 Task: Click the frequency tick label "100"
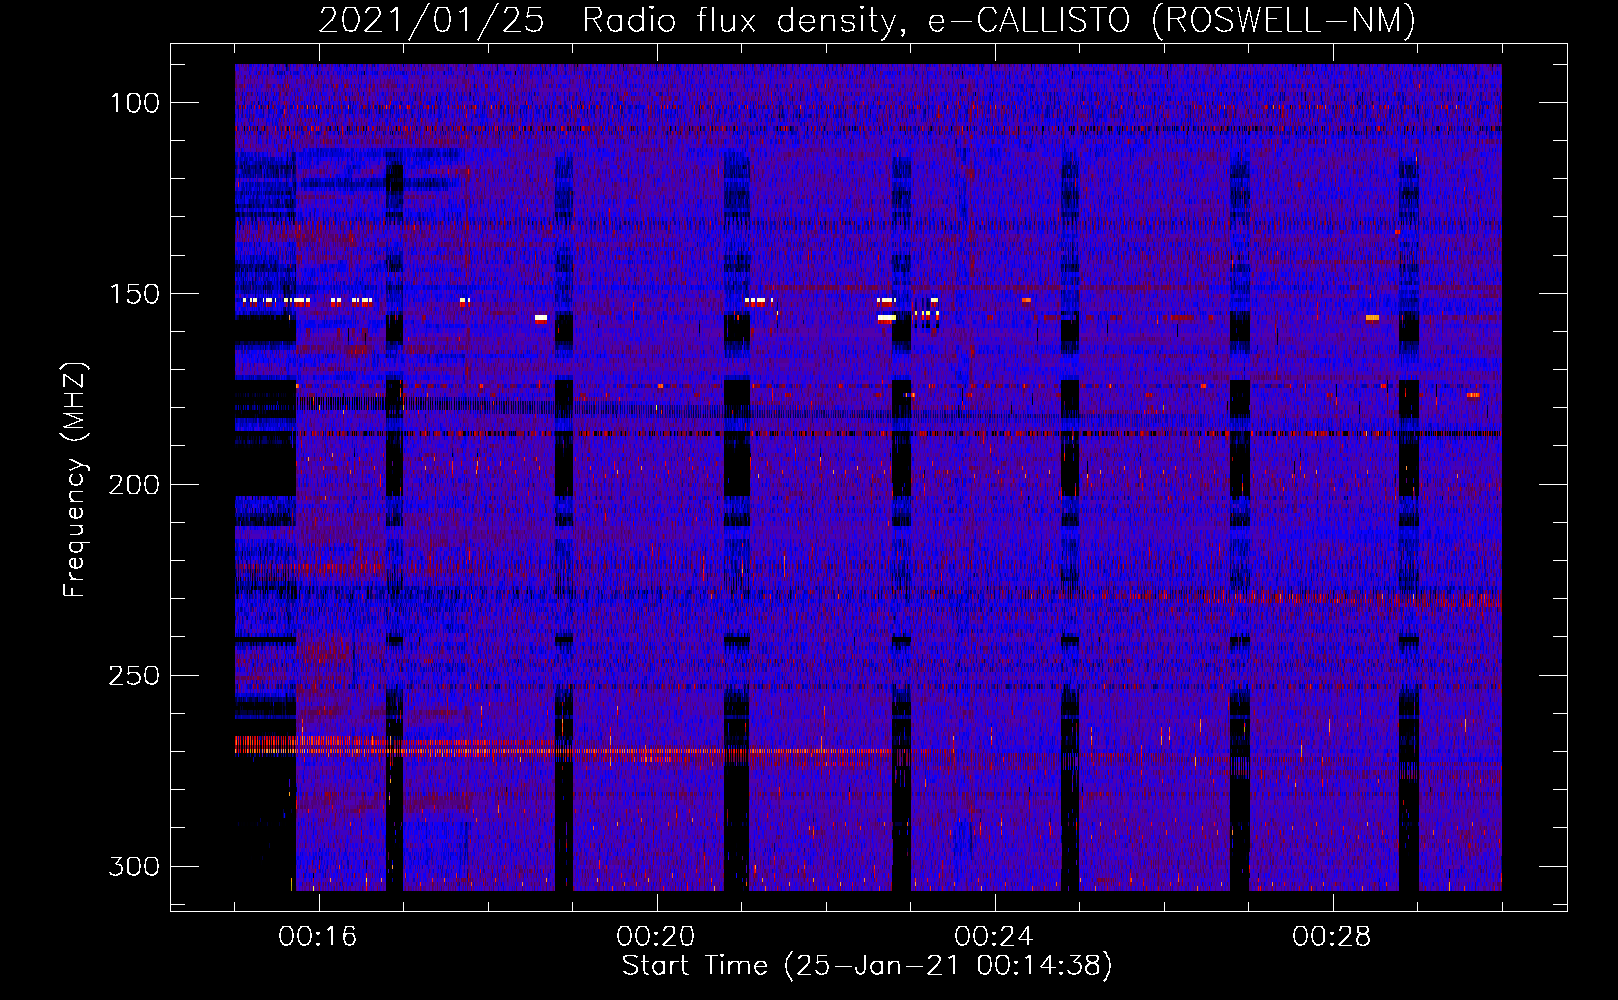134,103
